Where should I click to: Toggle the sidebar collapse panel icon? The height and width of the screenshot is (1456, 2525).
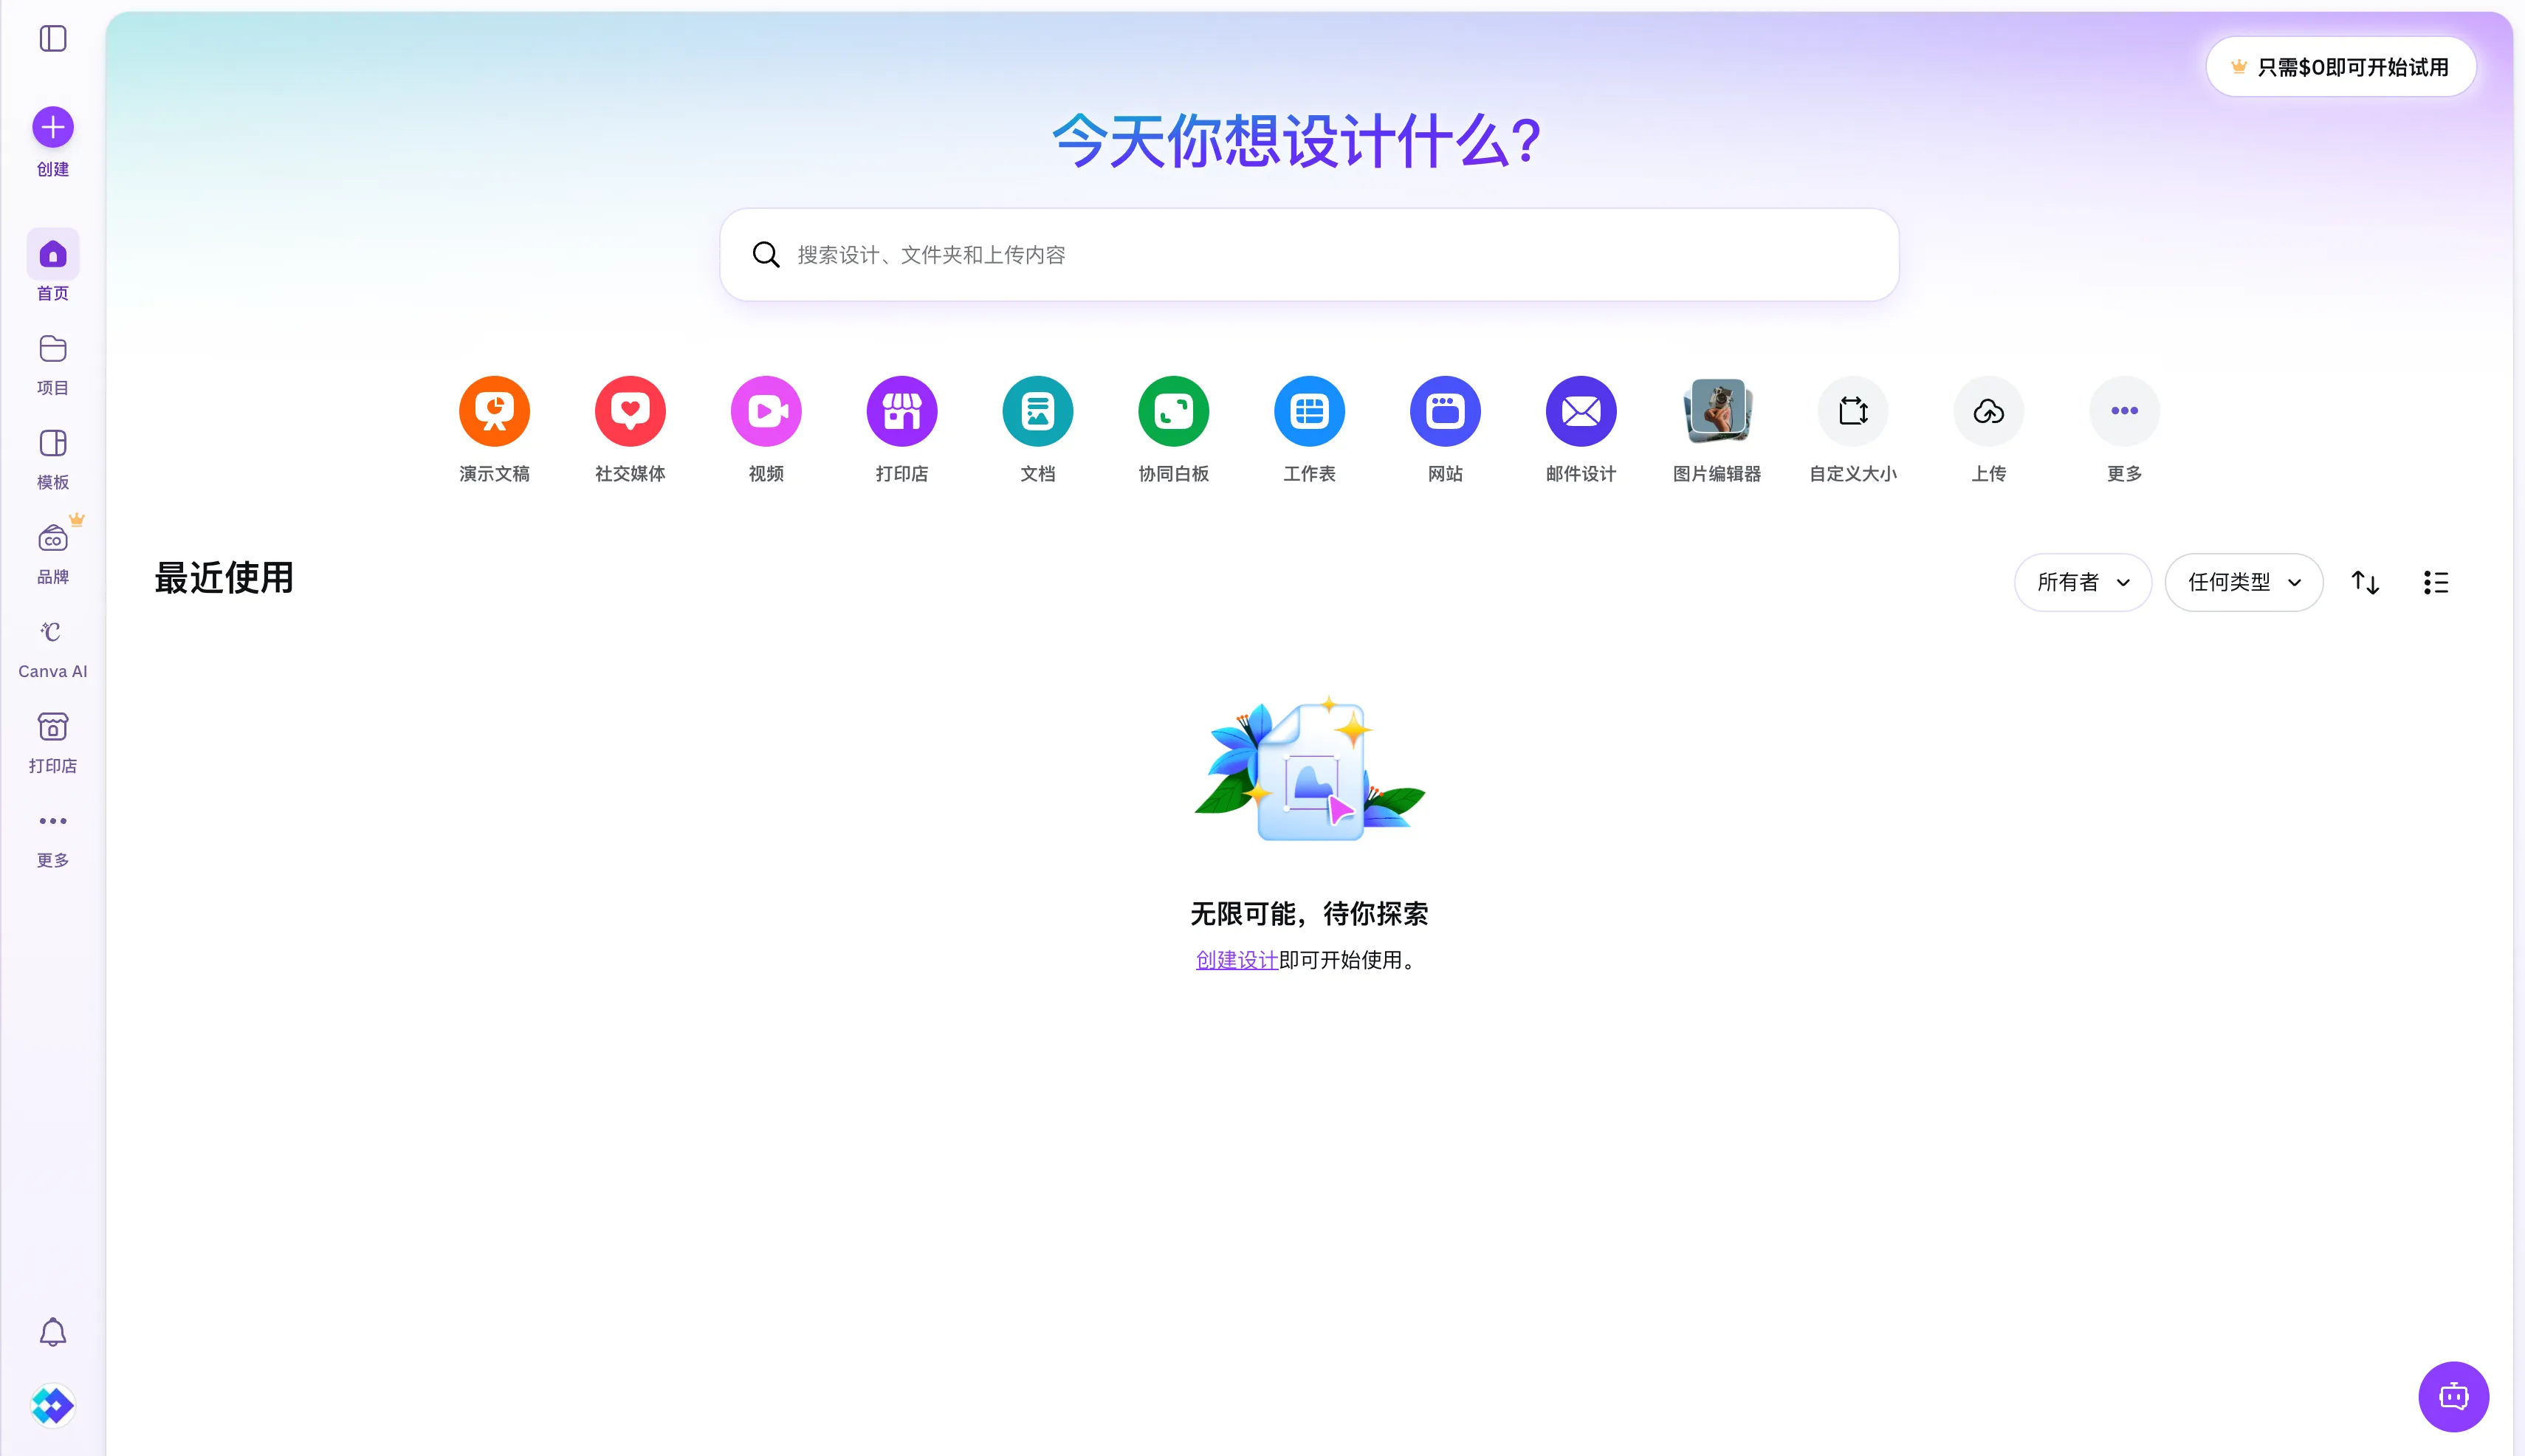point(53,39)
